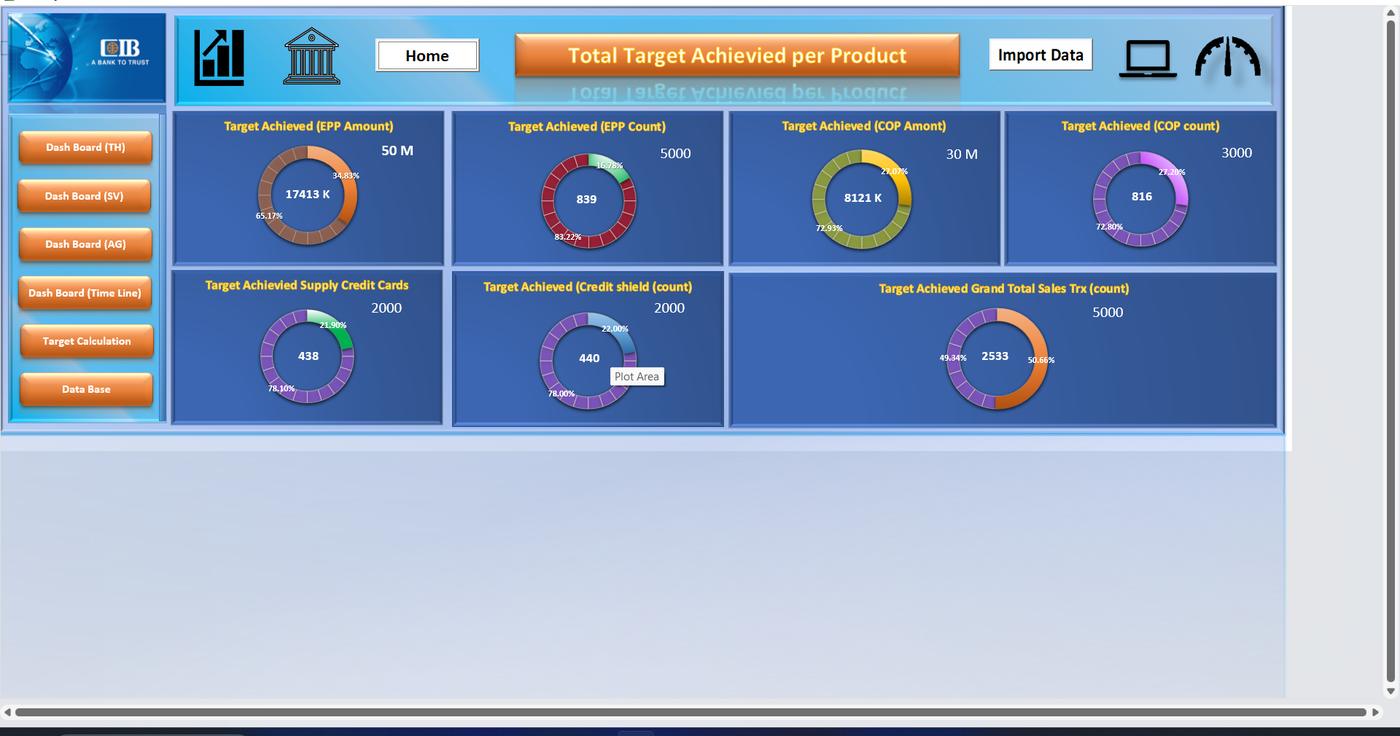1400x736 pixels.
Task: Click the 17413 K center value
Action: point(307,194)
